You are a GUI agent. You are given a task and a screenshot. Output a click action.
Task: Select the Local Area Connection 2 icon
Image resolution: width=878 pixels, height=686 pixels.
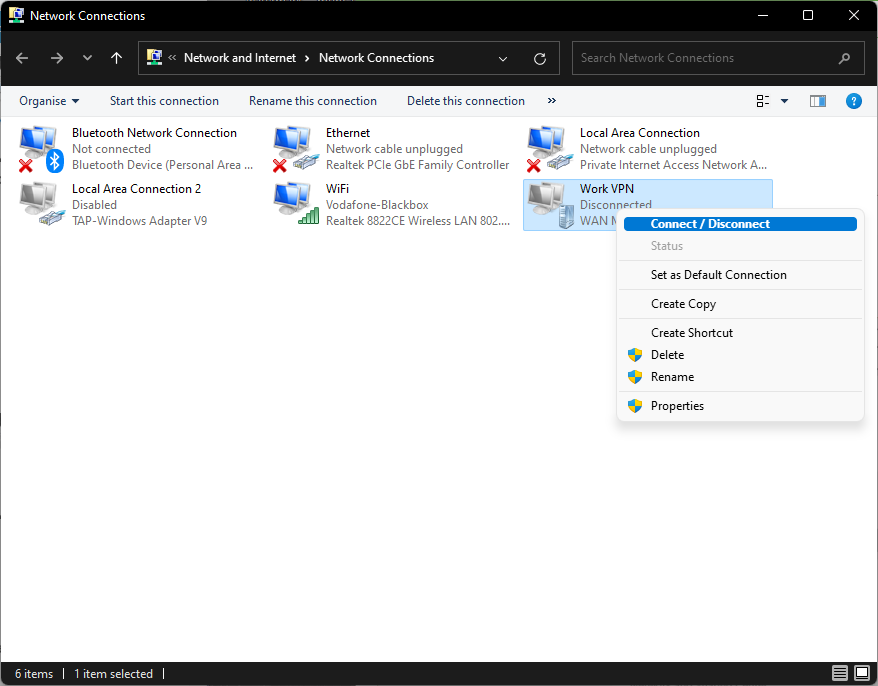coord(41,204)
